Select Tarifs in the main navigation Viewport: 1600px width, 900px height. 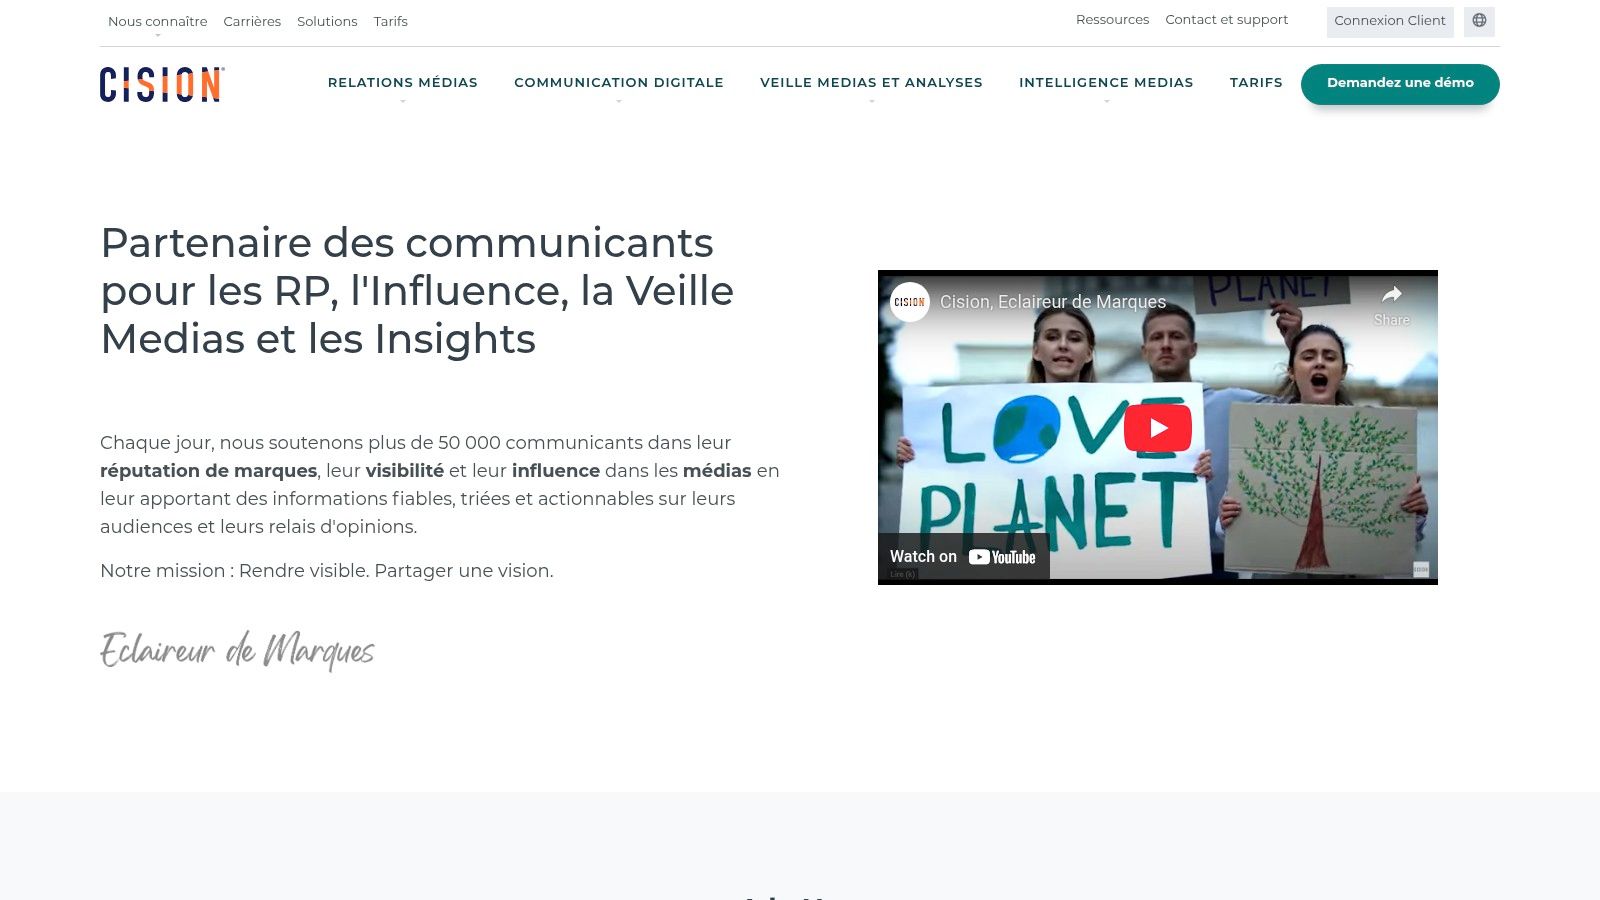[x=1256, y=83]
